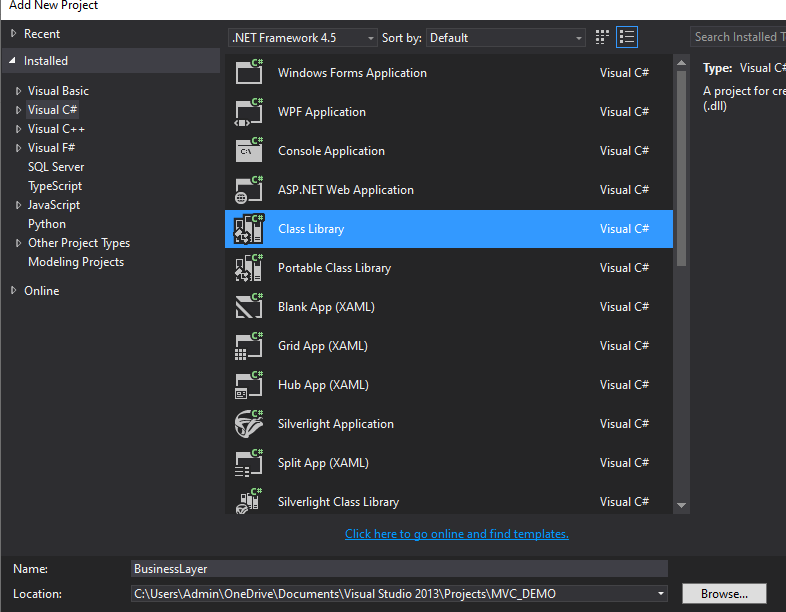Click the template list scroll down arrow

pos(681,505)
